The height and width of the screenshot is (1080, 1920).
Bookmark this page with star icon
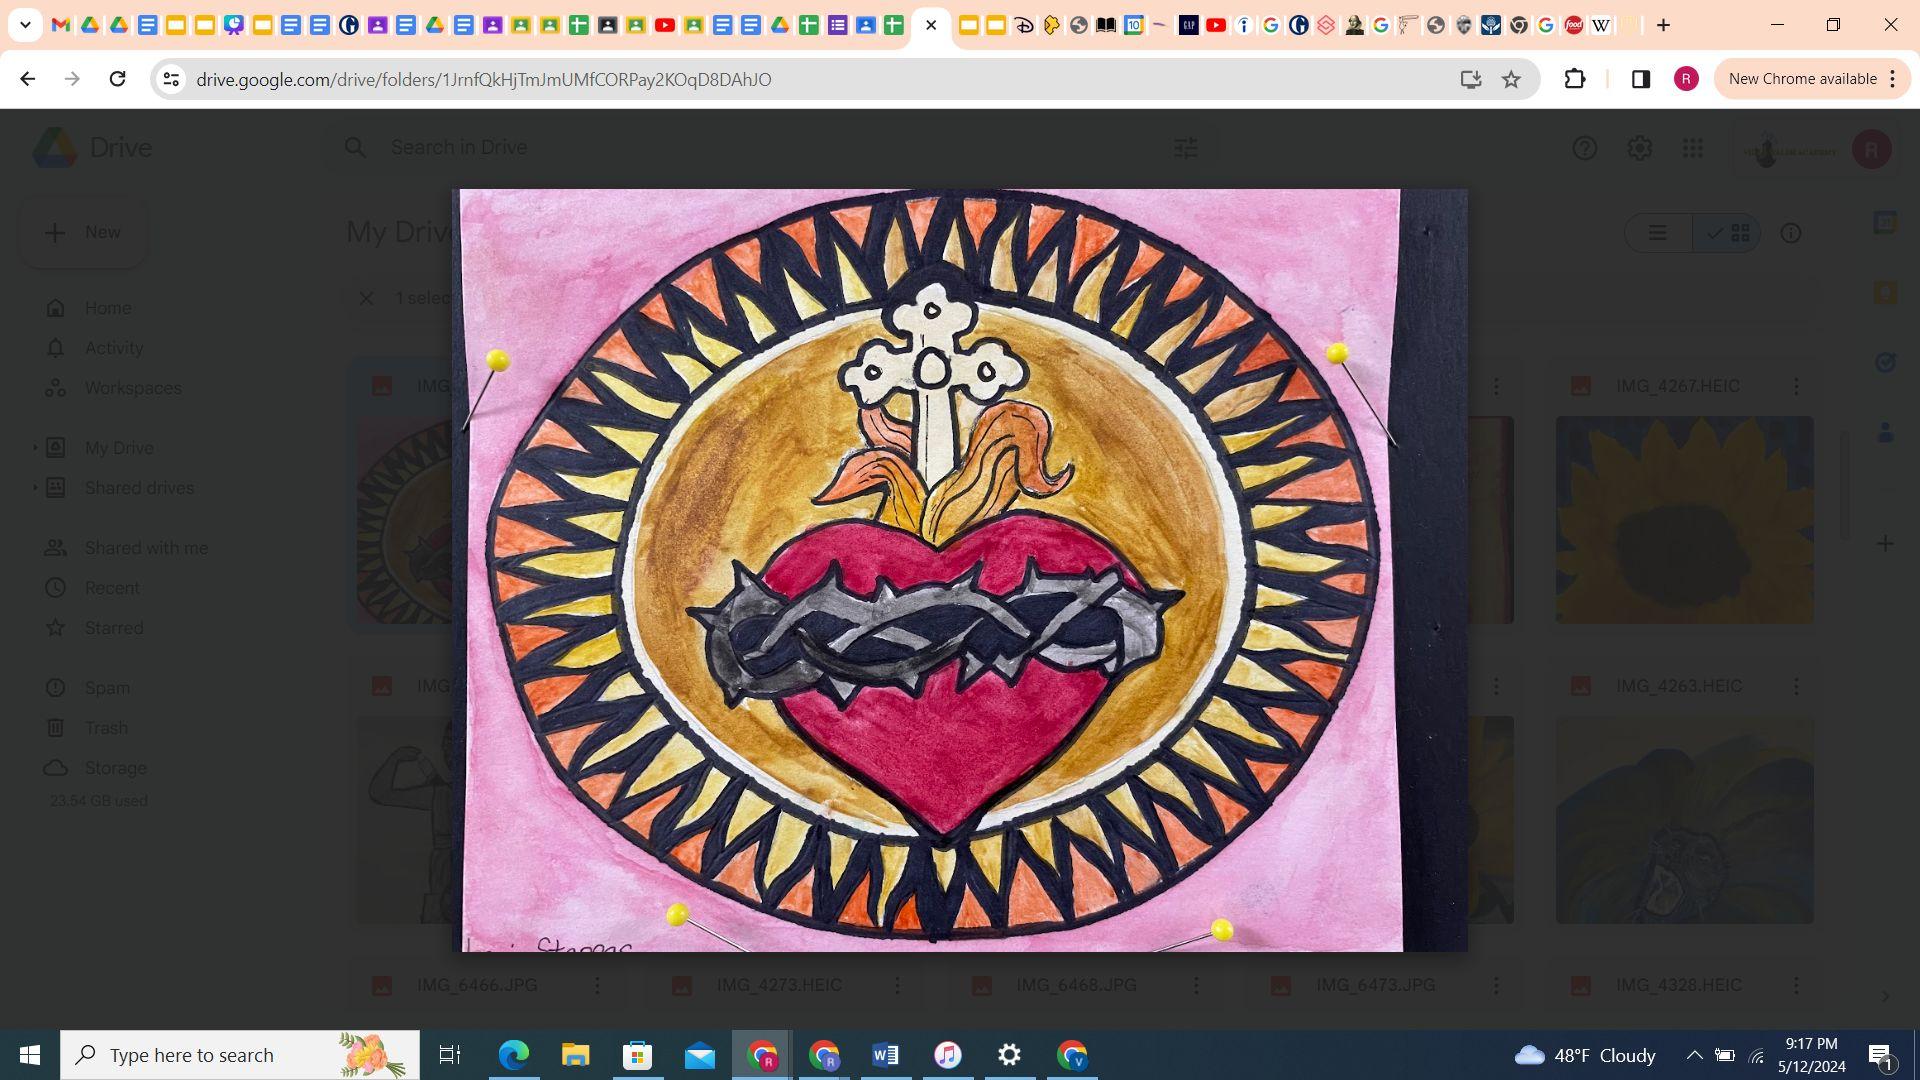pyautogui.click(x=1511, y=79)
